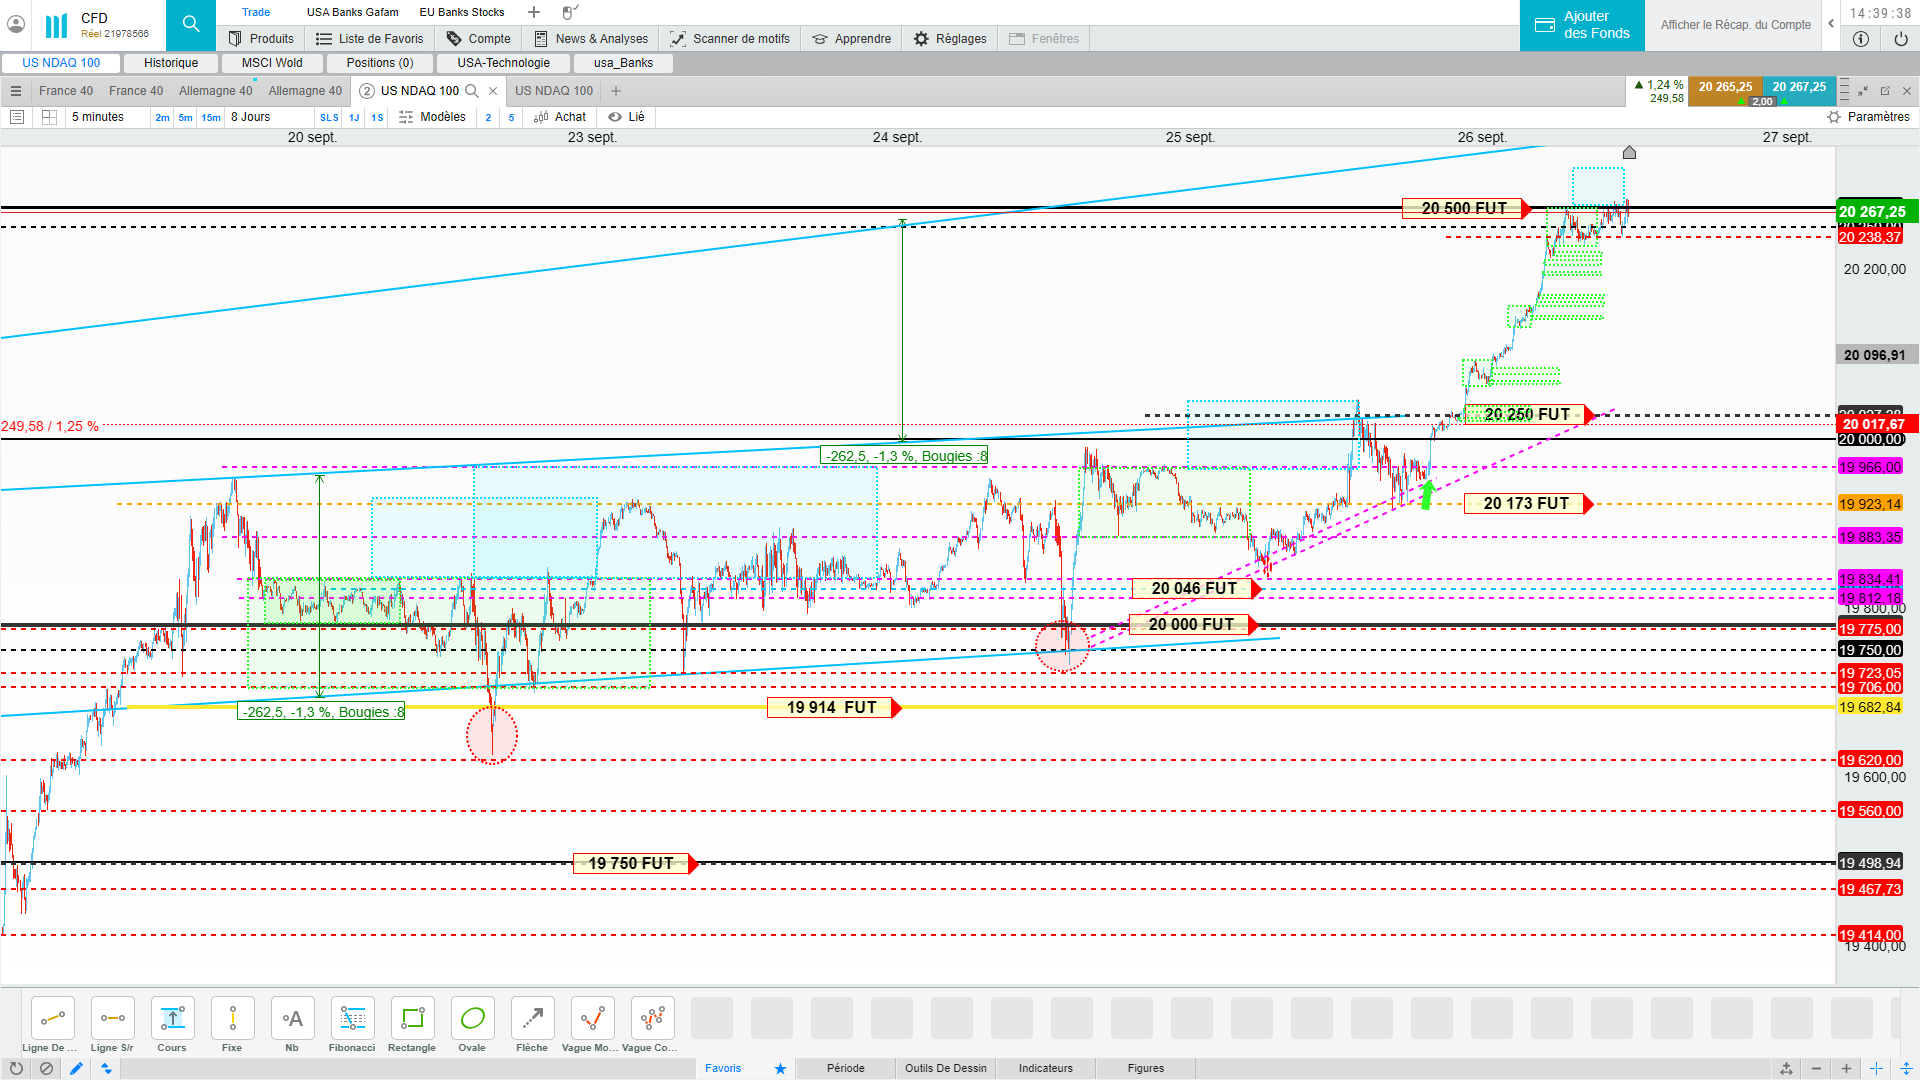
Task: Toggle the Lié linked chart option
Action: coord(627,117)
